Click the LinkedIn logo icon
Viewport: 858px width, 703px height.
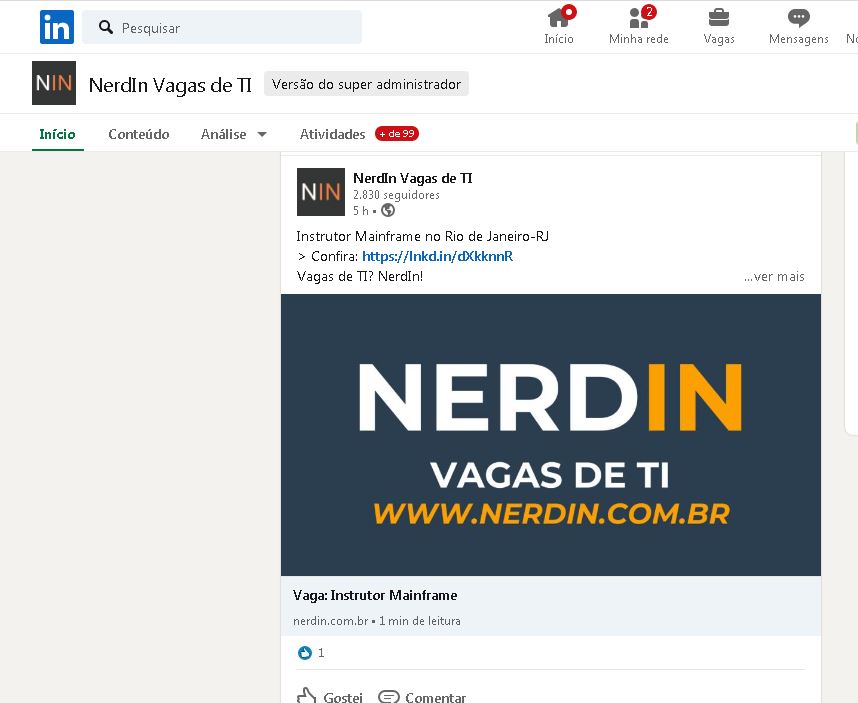pos(57,27)
